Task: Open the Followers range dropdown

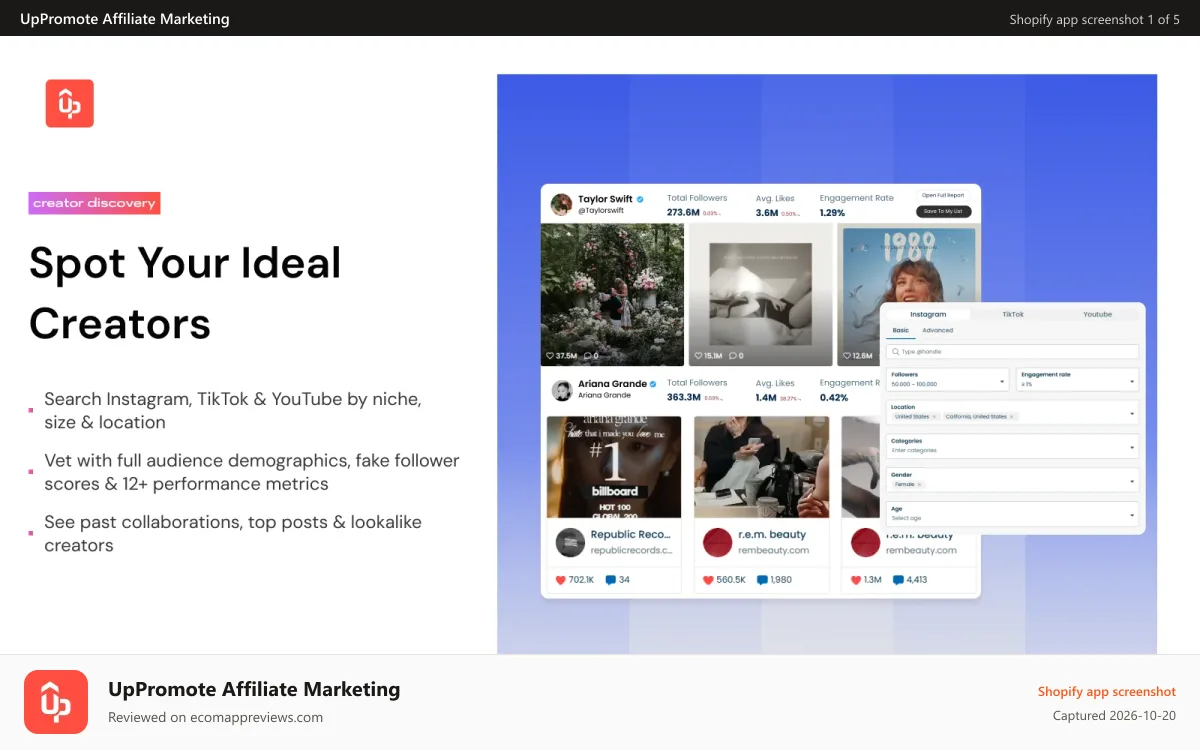Action: [x=948, y=380]
